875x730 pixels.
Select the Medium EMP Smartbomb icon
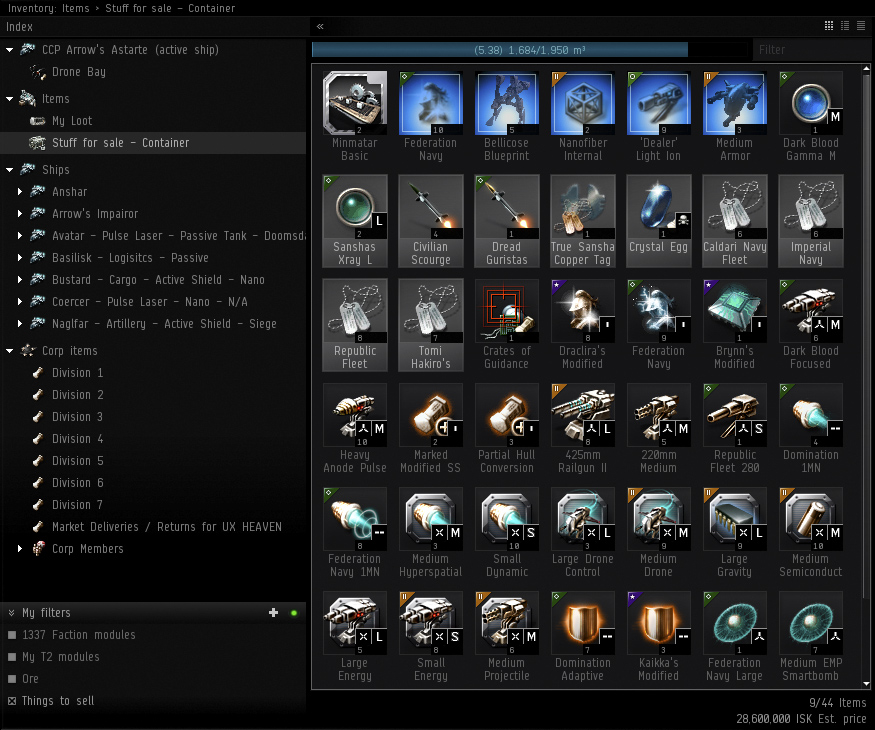point(810,623)
